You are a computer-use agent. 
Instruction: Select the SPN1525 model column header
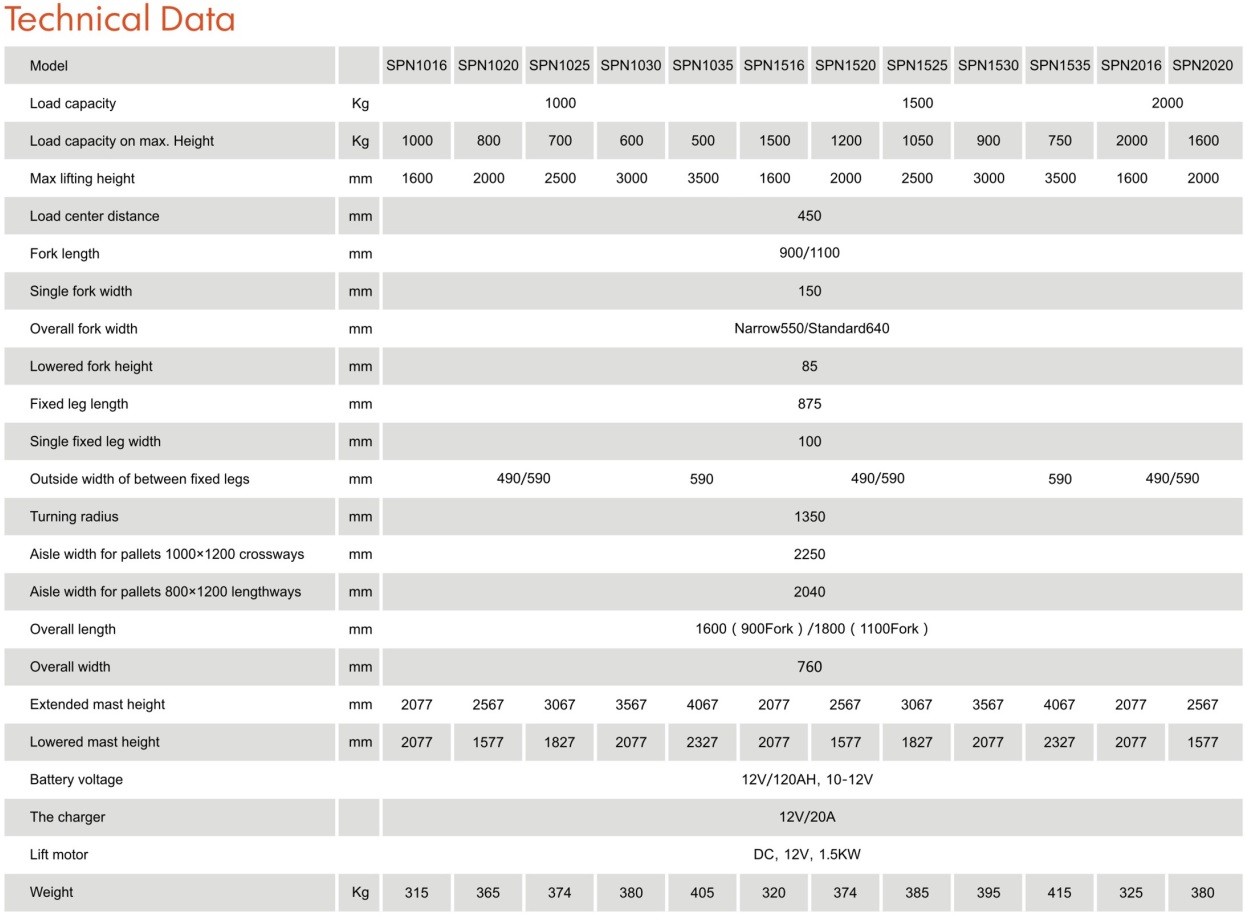917,66
